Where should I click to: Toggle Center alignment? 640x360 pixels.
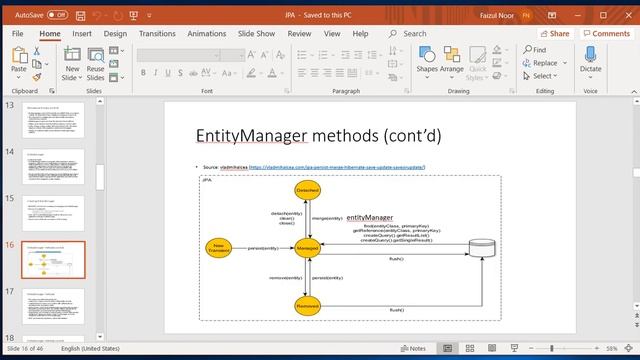coord(314,73)
